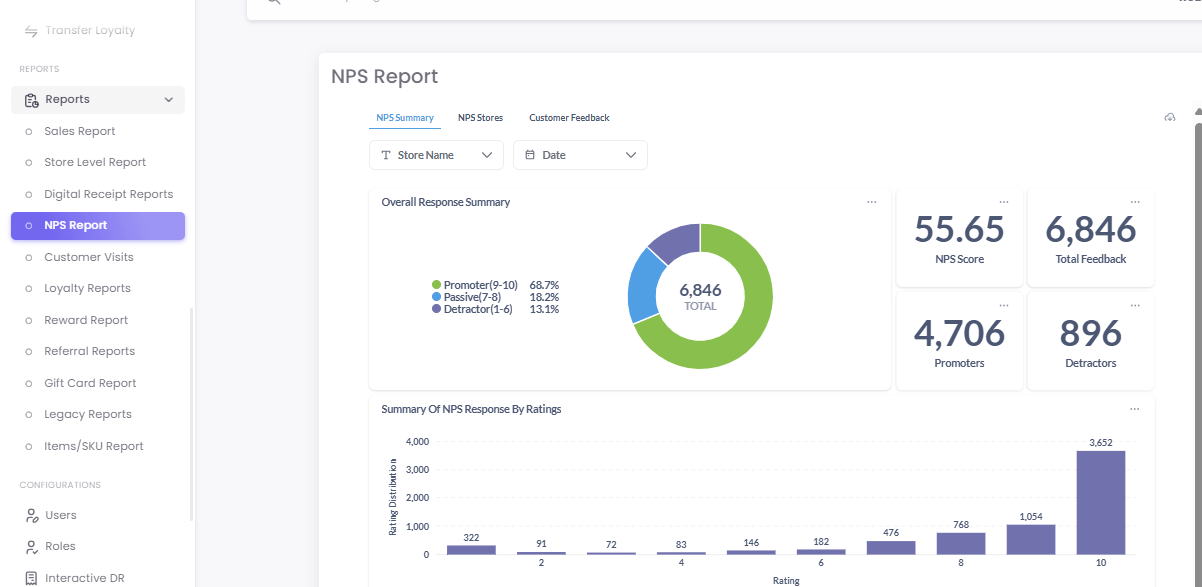1202x587 pixels.
Task: Open Gift Card Report link
Action: tap(90, 383)
